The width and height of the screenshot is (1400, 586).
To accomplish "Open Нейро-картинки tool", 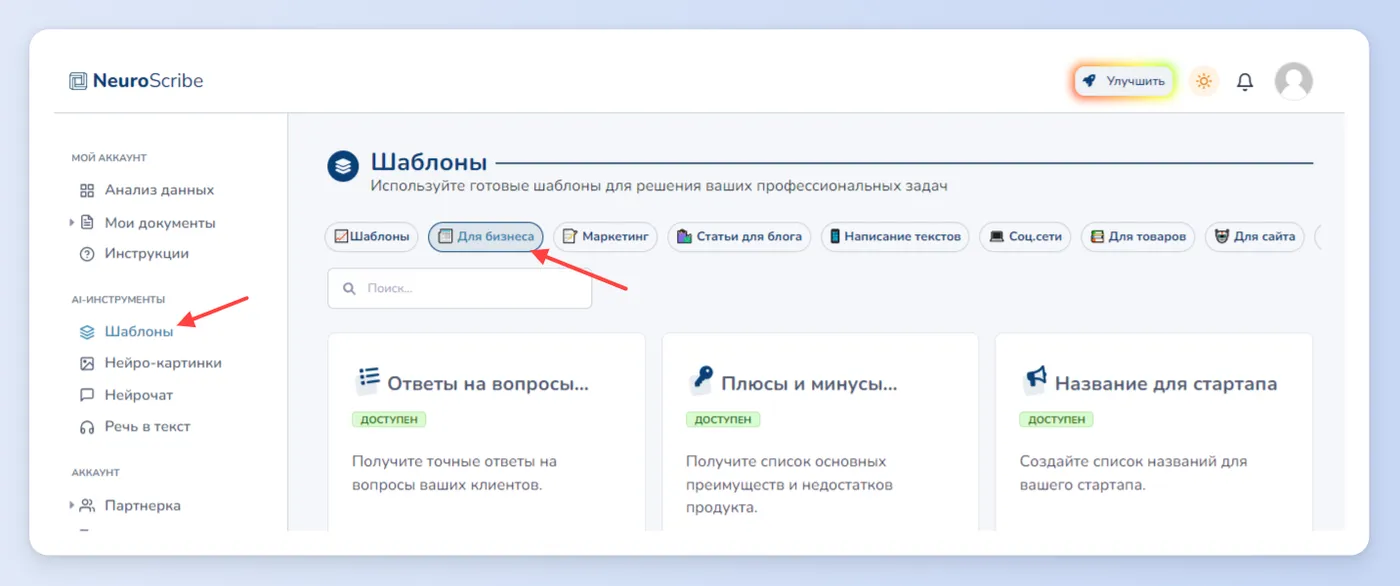I will tap(163, 363).
